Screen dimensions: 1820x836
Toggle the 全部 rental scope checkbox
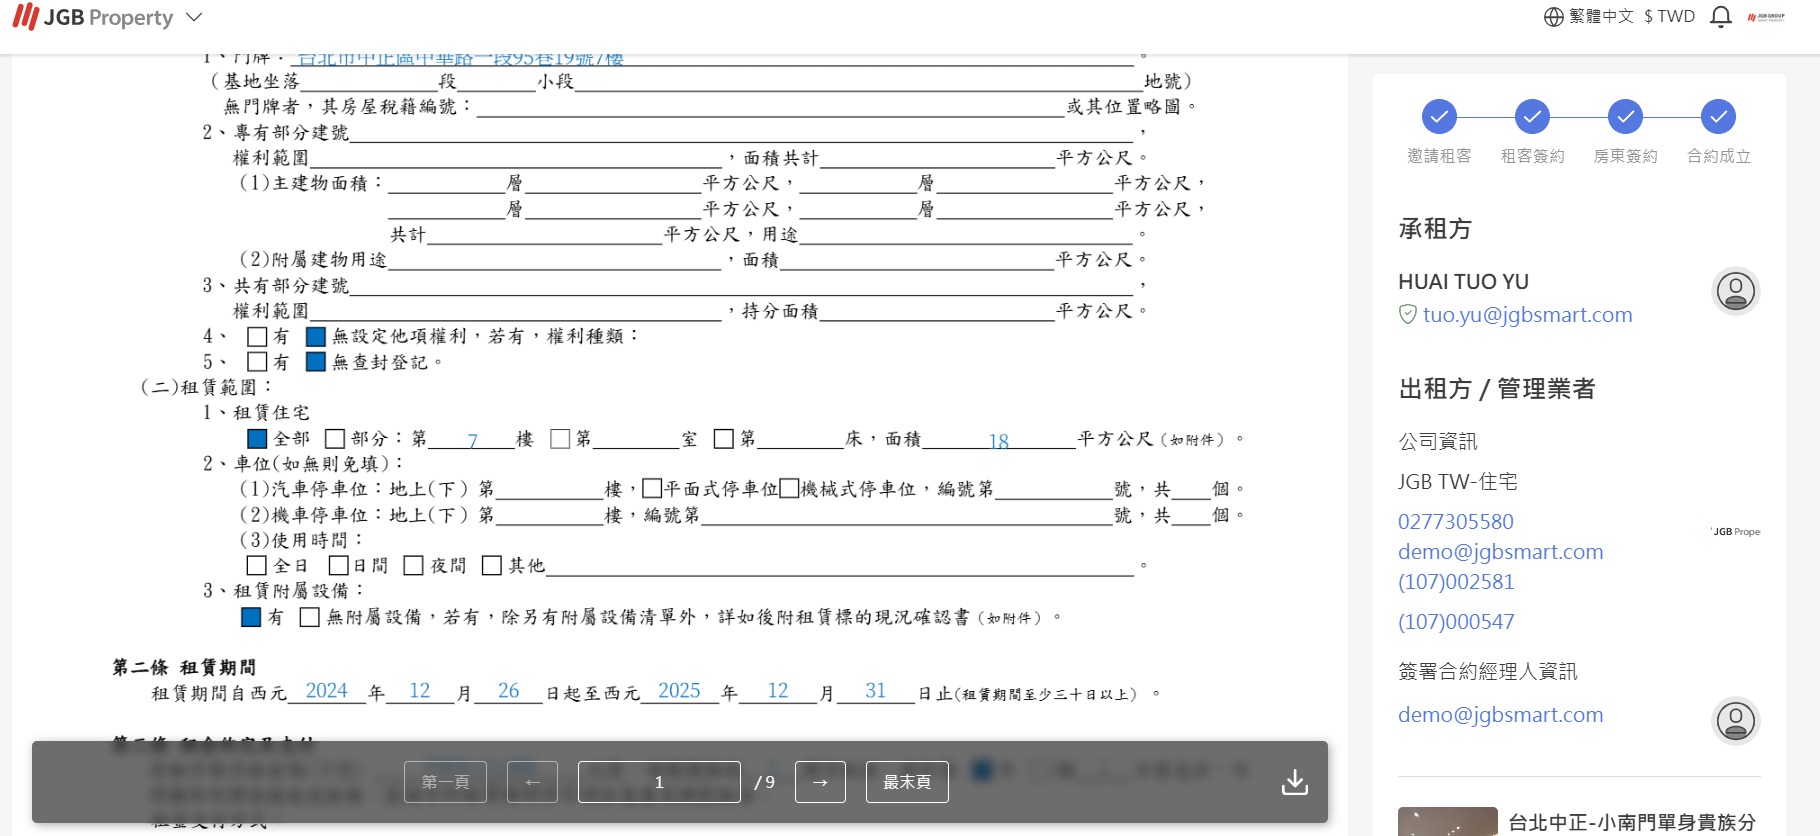coord(257,439)
